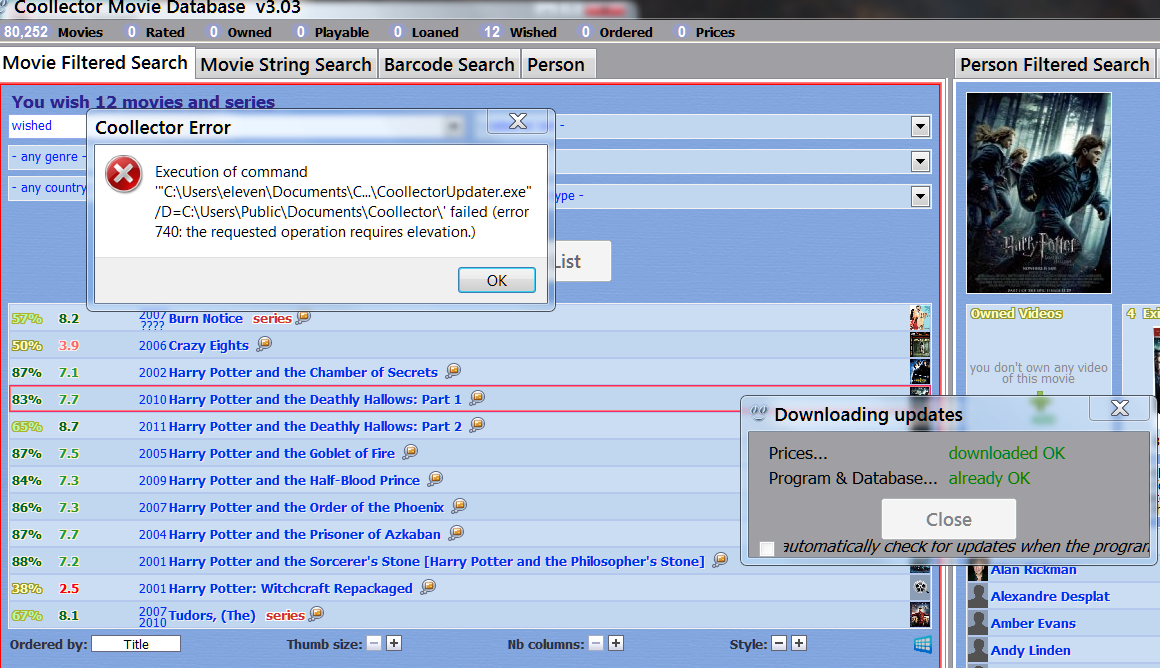
Task: Switch to the Movie String Search tab
Action: tap(286, 64)
